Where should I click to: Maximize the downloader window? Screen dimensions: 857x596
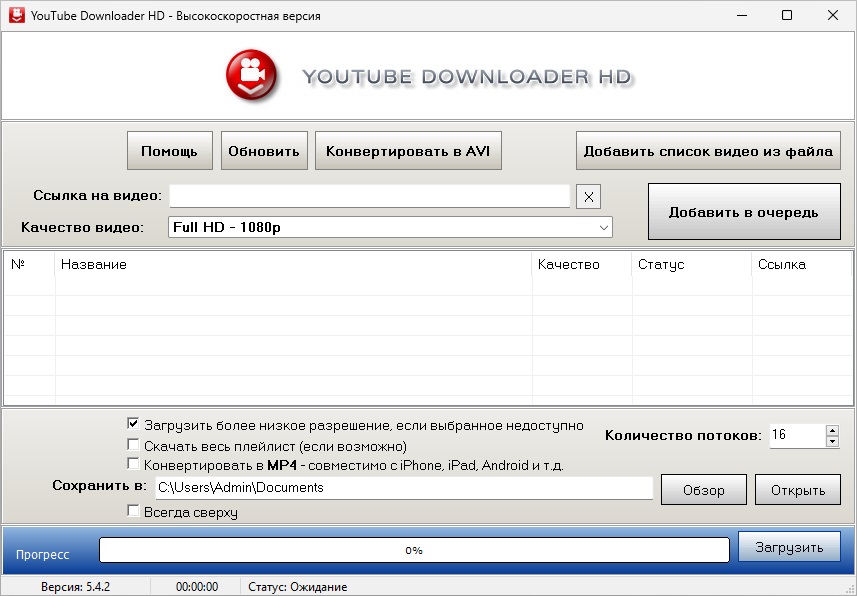[x=786, y=15]
